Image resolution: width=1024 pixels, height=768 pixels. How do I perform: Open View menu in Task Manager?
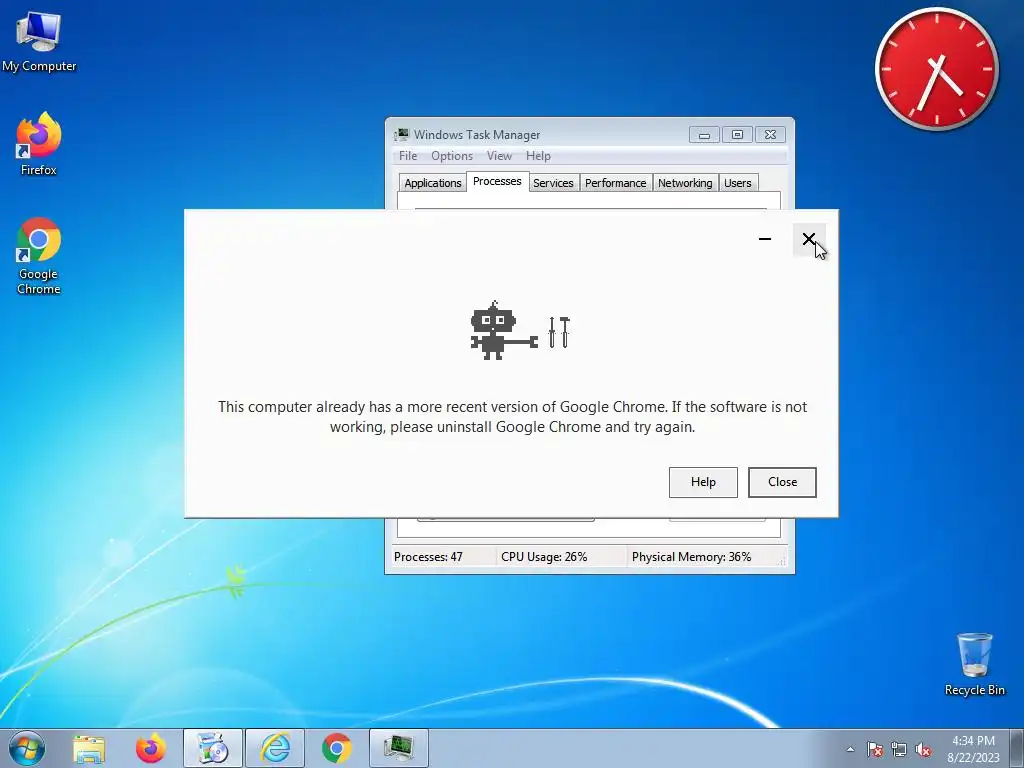499,155
